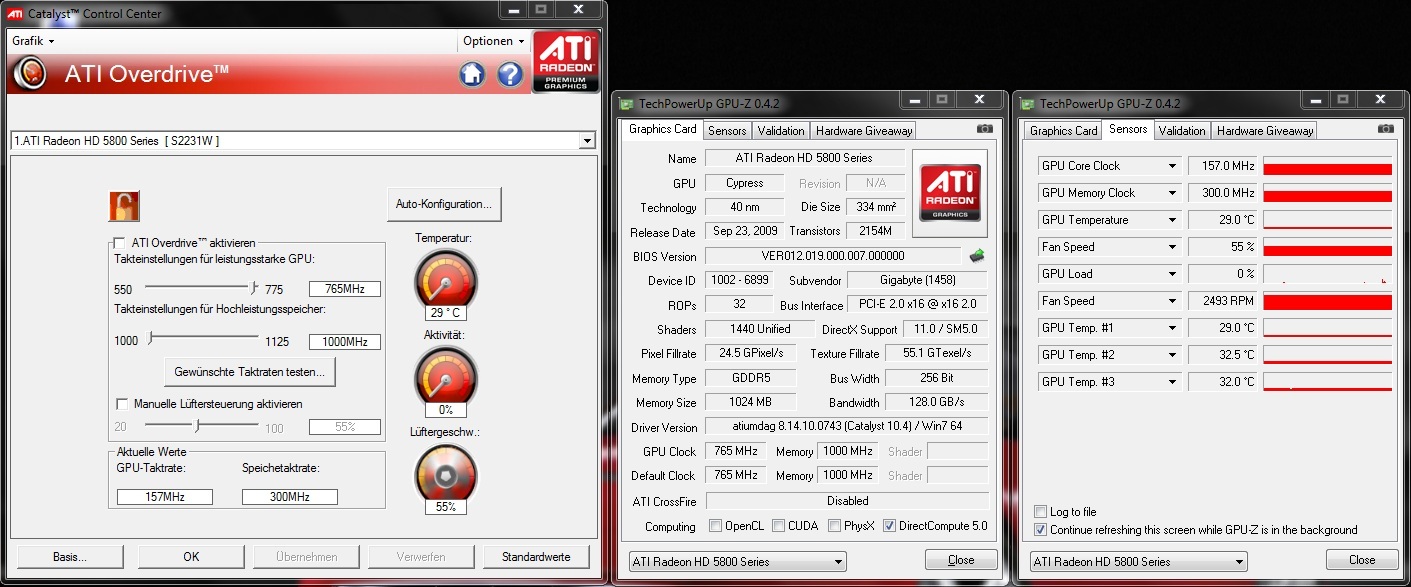Check the Log to file option
This screenshot has height=587, width=1411.
coord(1041,512)
